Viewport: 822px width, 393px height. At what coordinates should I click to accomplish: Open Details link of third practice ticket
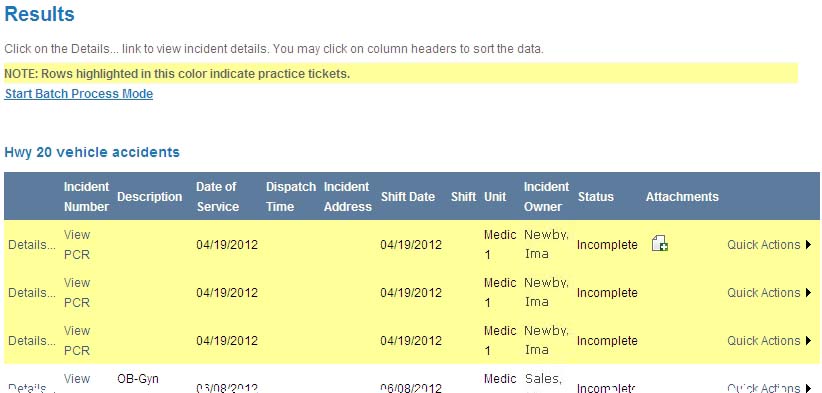(x=32, y=341)
